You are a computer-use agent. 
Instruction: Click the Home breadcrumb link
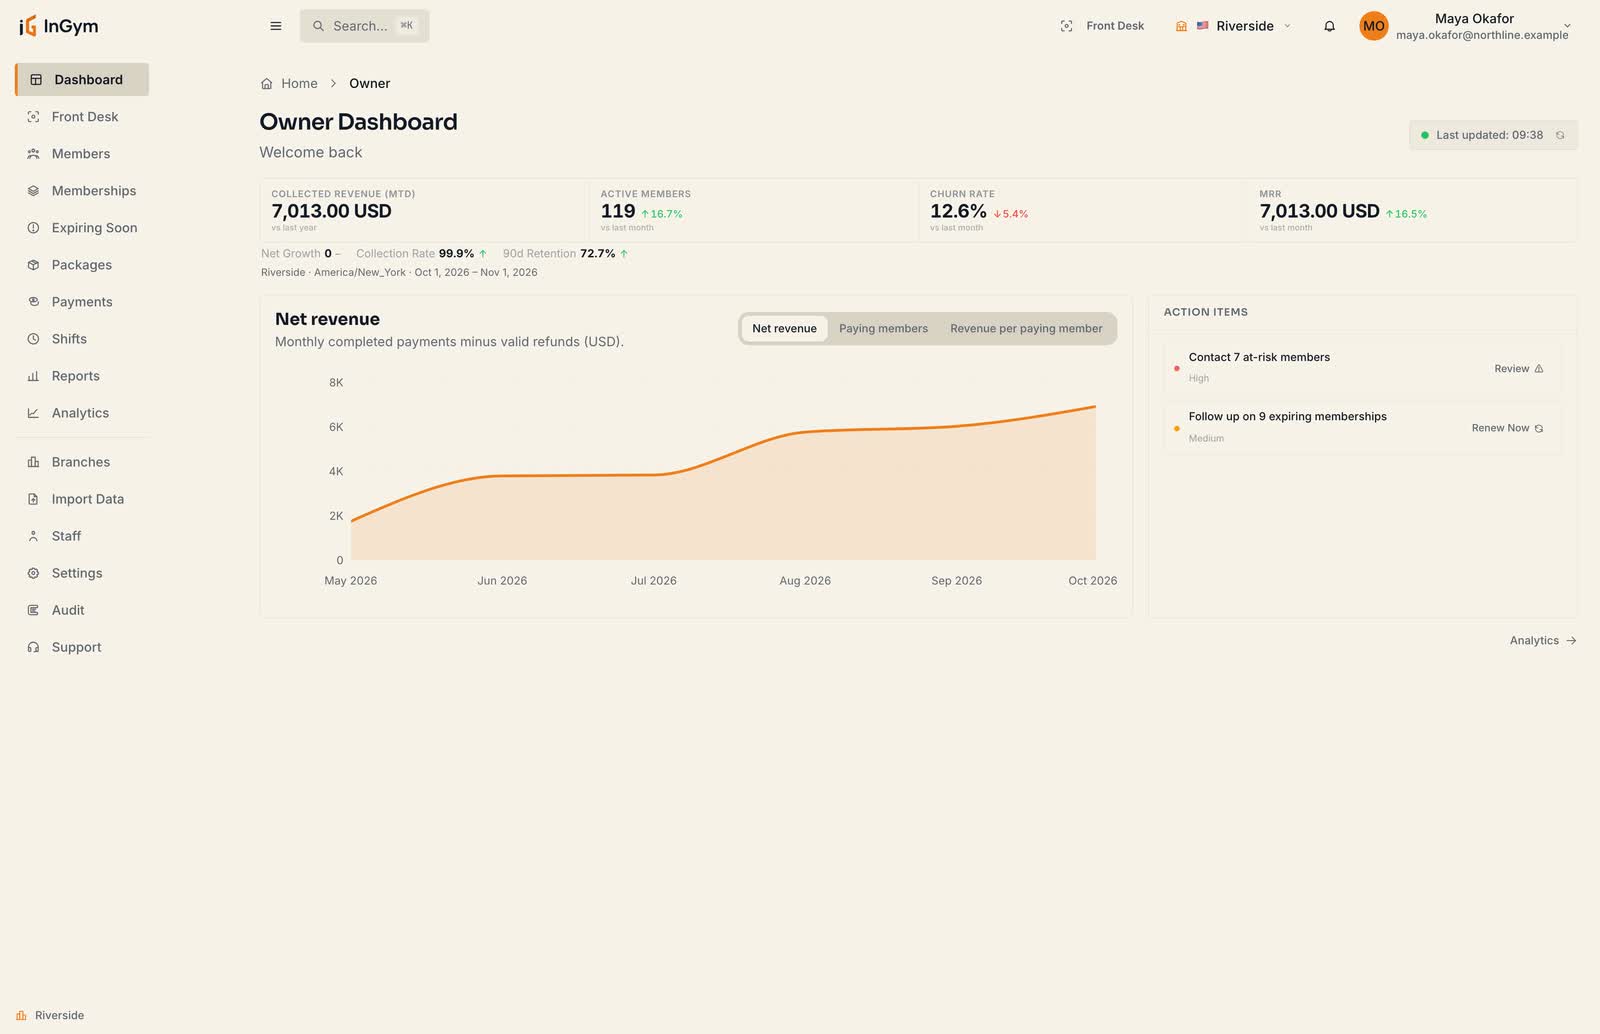pyautogui.click(x=299, y=84)
